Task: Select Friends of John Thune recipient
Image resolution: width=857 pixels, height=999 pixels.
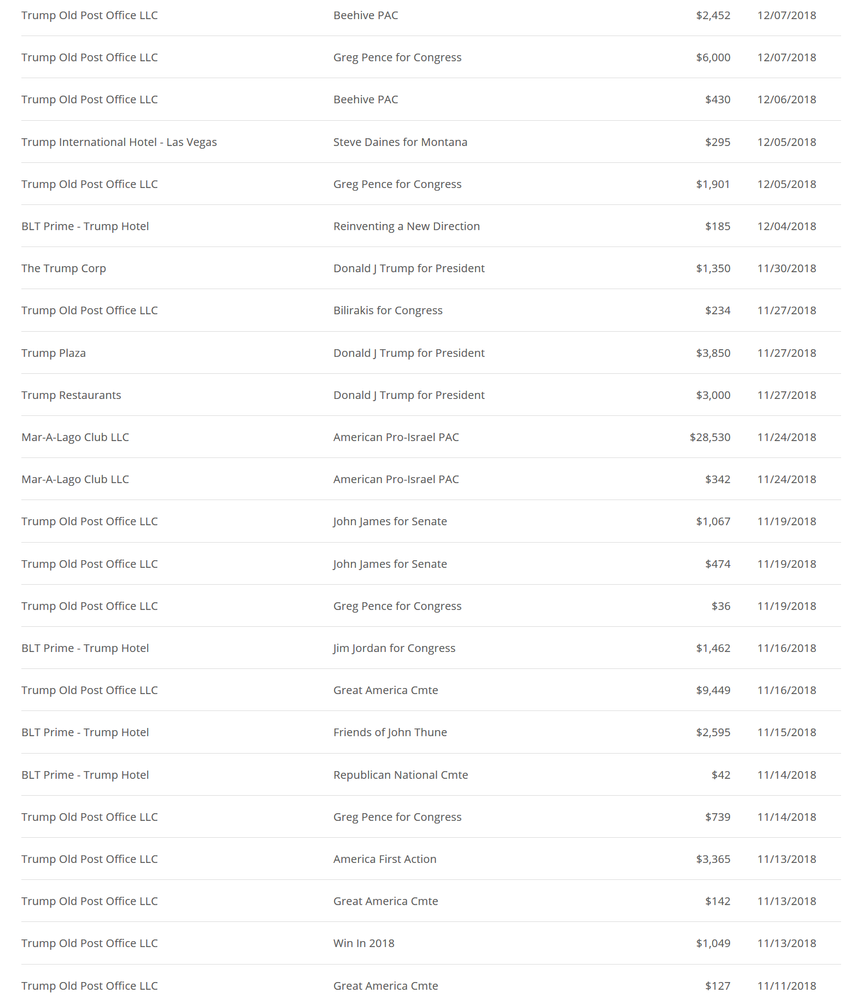Action: click(x=390, y=732)
